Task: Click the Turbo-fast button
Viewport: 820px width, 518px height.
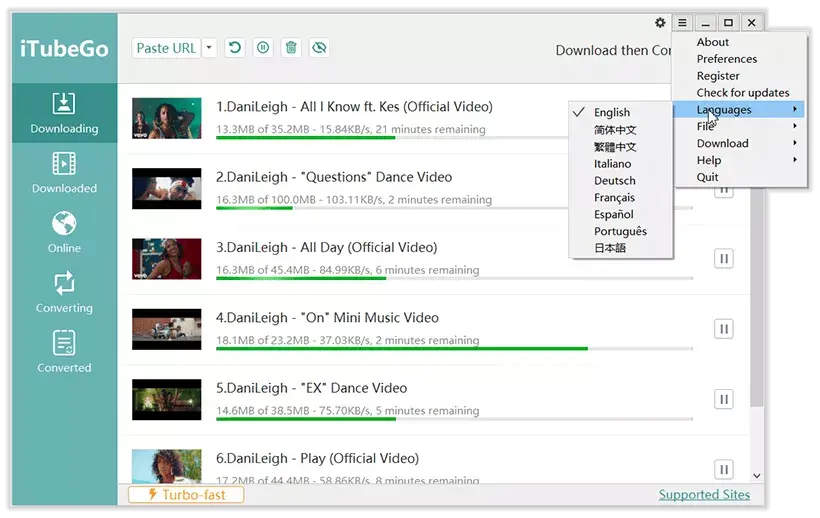Action: [x=186, y=494]
